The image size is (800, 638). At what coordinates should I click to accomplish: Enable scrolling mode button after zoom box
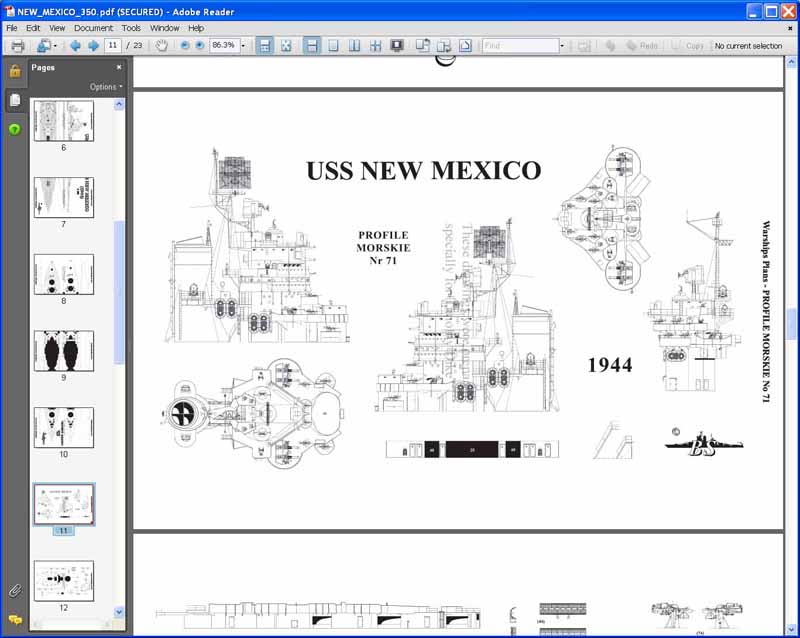pyautogui.click(x=264, y=46)
